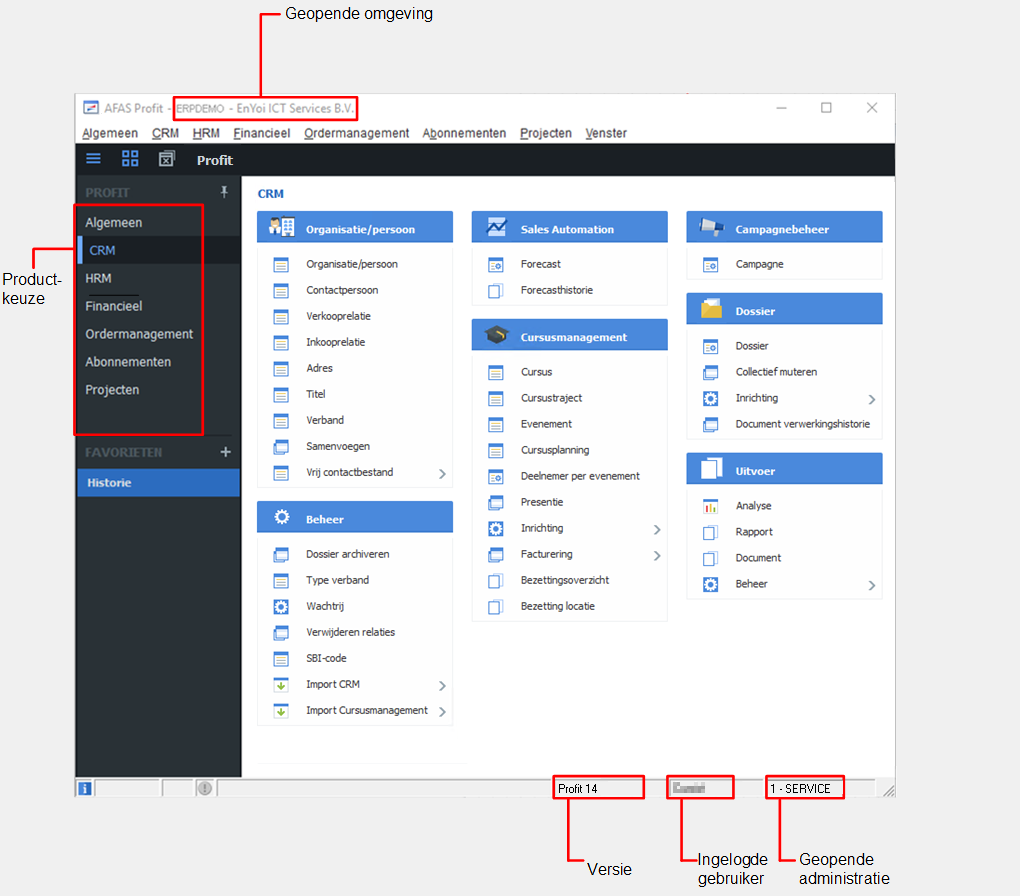The height and width of the screenshot is (896, 1020).
Task: Select HRM in the sidebar
Action: (159, 278)
